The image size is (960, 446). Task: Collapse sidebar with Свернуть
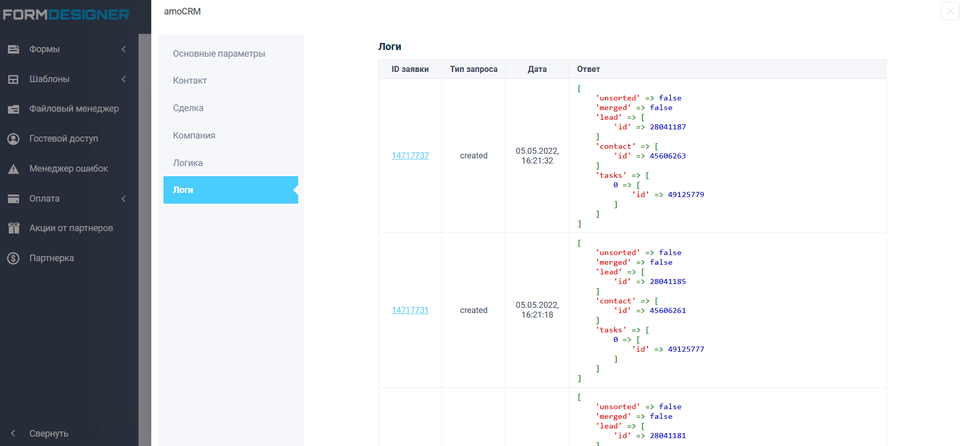coord(48,433)
